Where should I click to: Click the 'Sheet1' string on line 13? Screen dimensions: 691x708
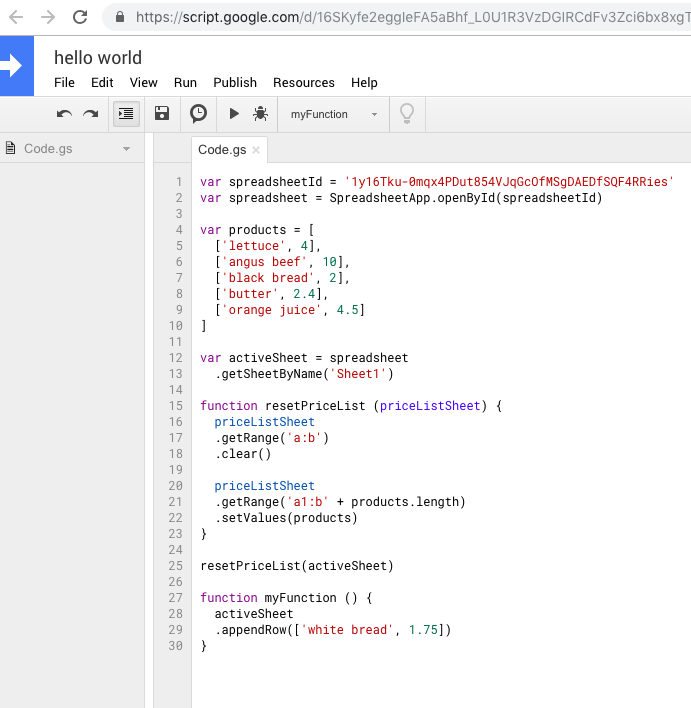coord(358,374)
